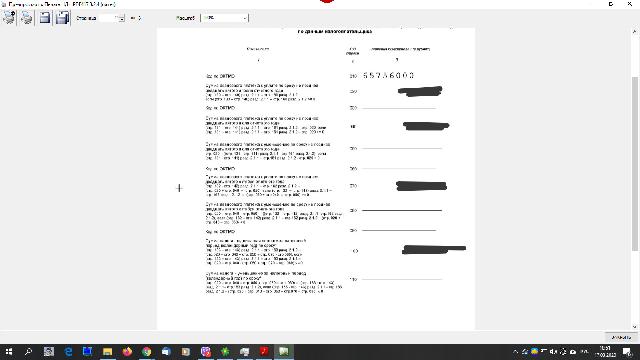Click the single floppy disk save icon

tap(44, 18)
